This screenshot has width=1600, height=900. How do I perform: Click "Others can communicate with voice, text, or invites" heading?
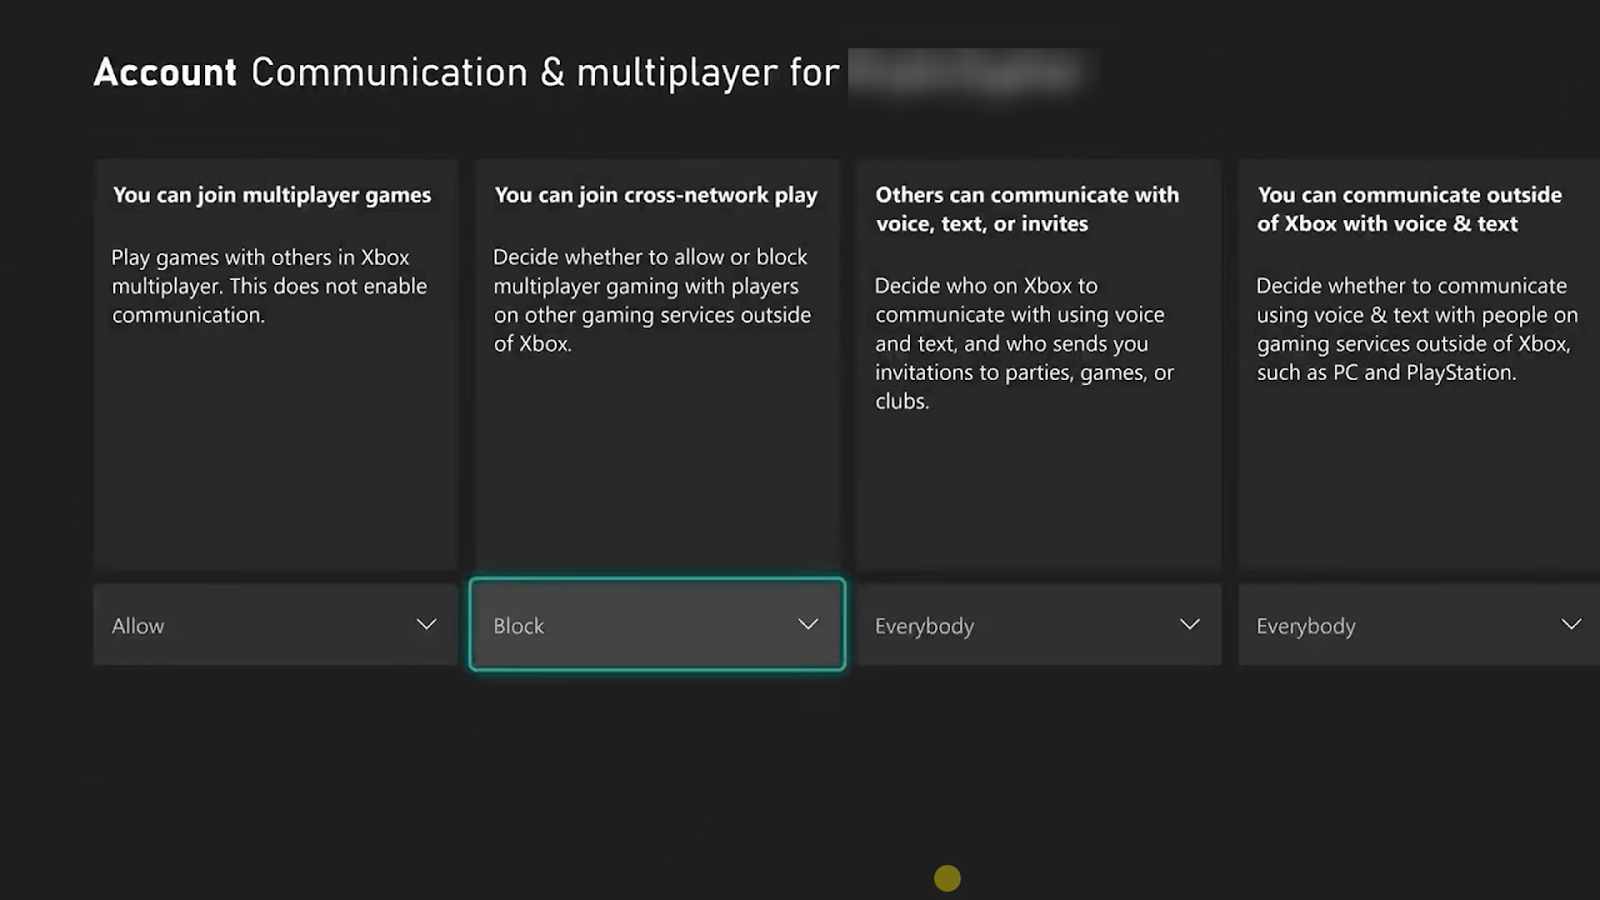point(1027,209)
